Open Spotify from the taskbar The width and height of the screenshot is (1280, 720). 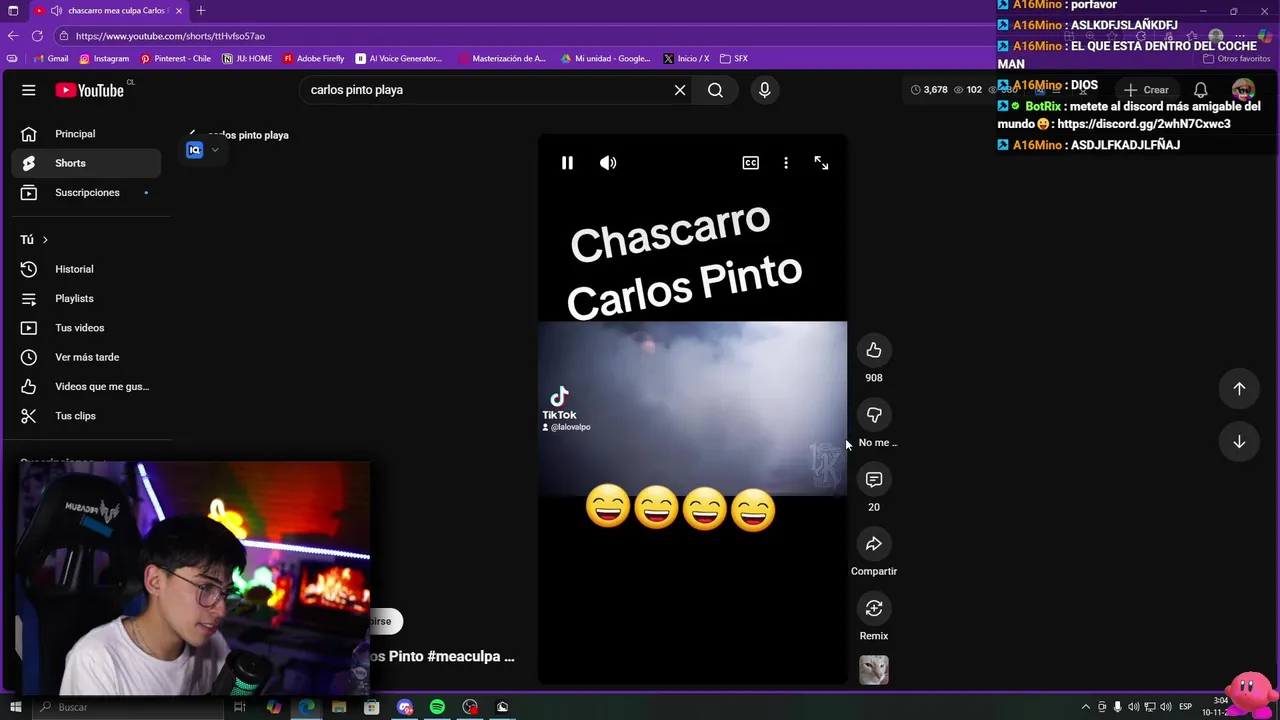(437, 707)
